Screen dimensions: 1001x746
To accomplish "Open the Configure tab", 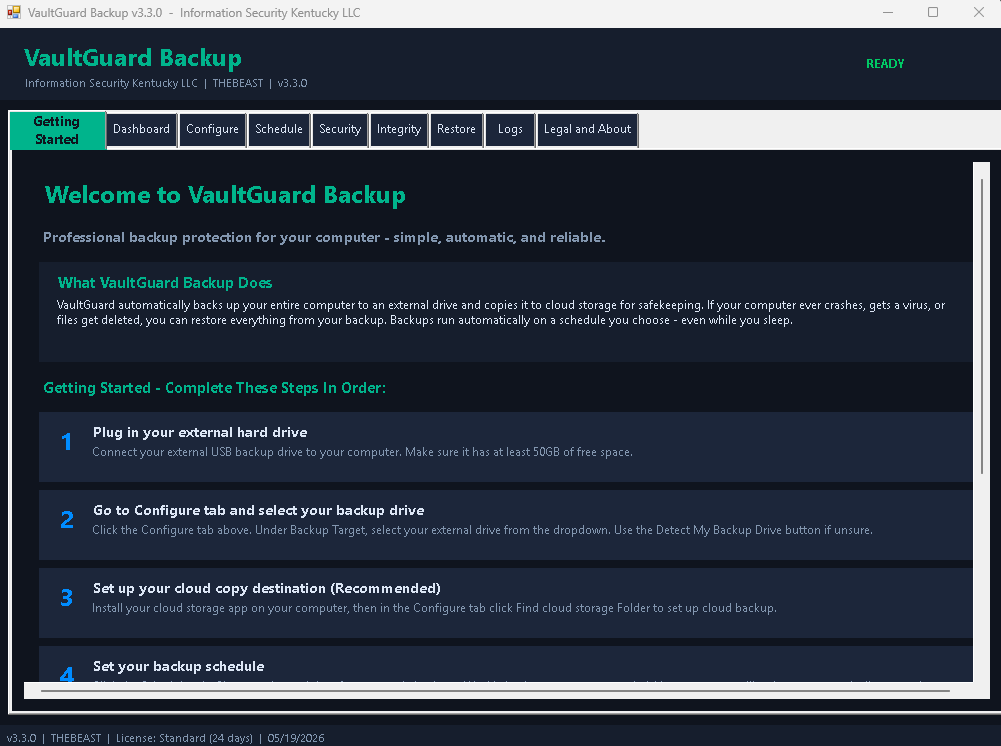I will [213, 130].
